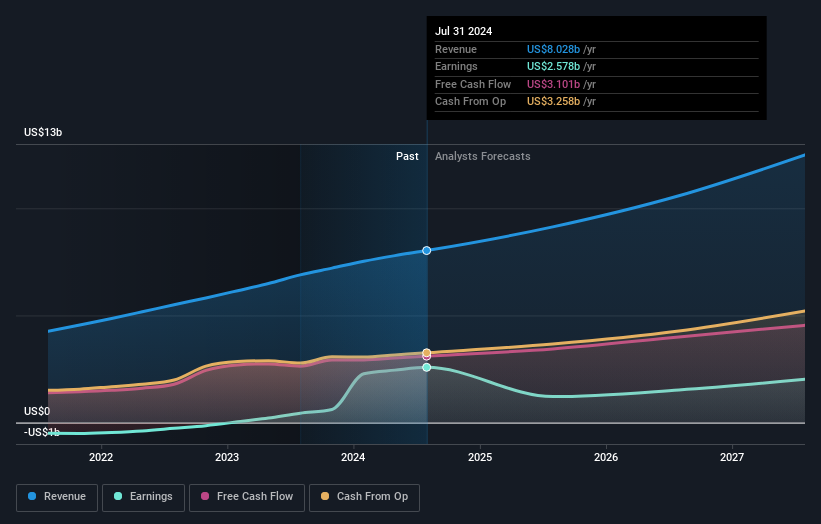821x524 pixels.
Task: Click the -US$1b y-axis label
Action: pyautogui.click(x=42, y=432)
